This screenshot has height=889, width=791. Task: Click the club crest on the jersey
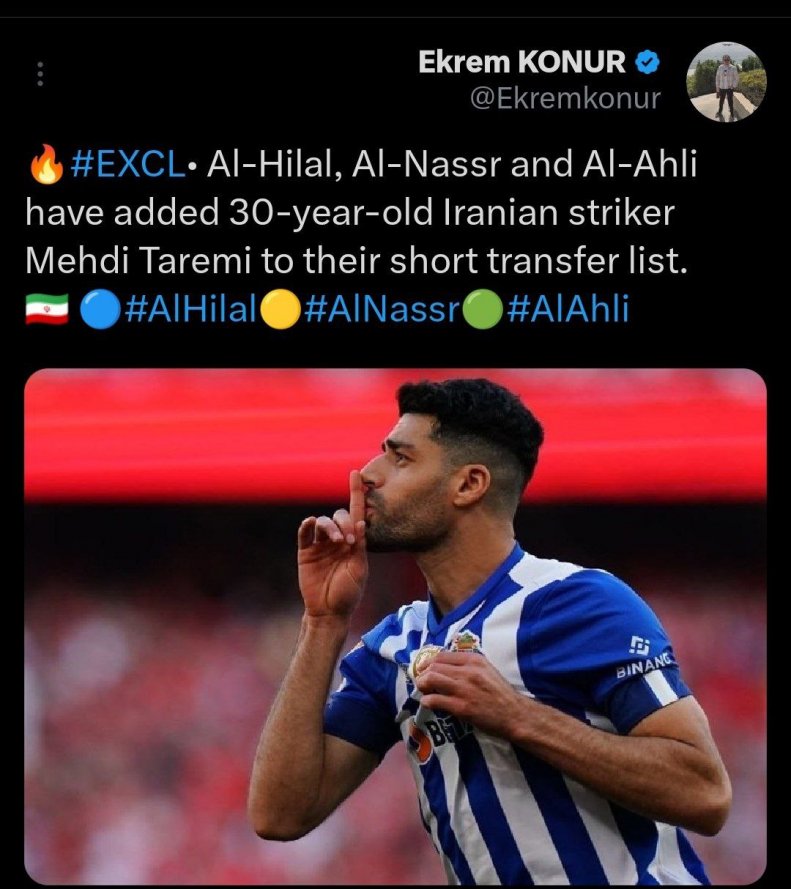tap(466, 641)
